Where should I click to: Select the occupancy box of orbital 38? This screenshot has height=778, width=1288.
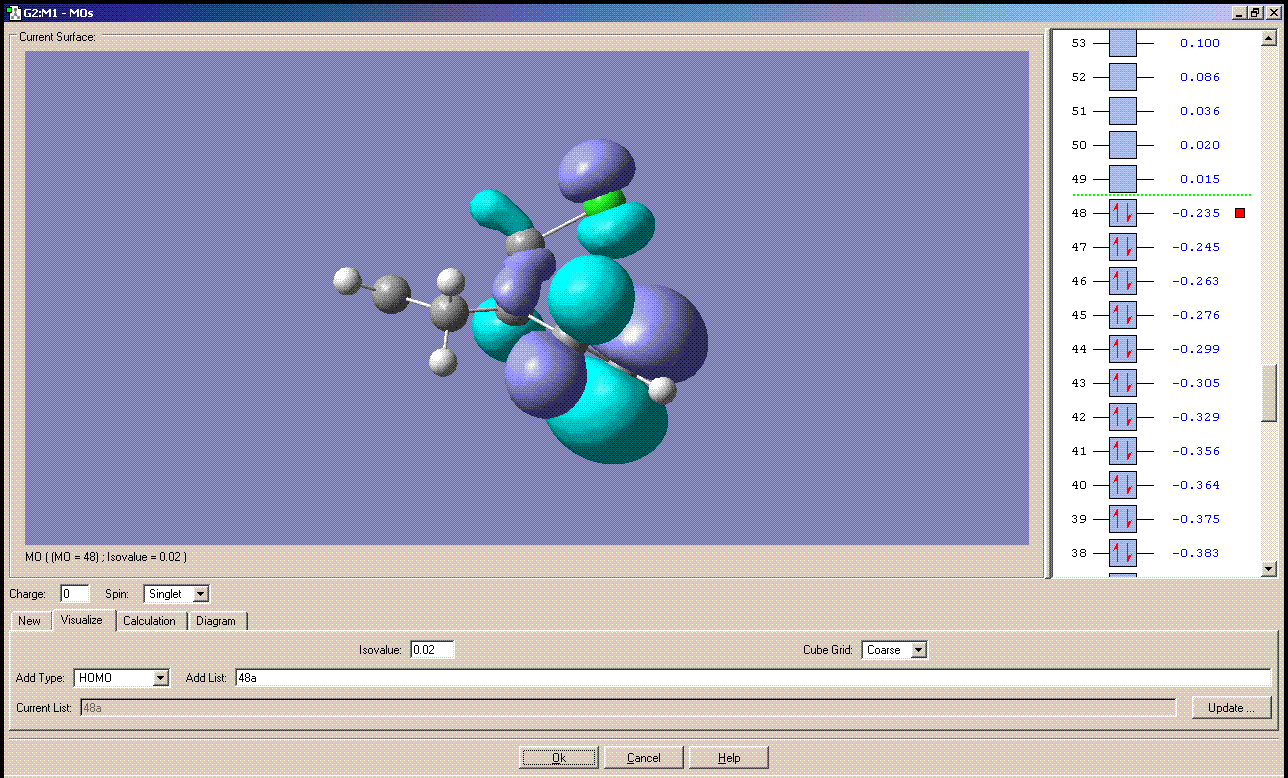coord(1123,553)
